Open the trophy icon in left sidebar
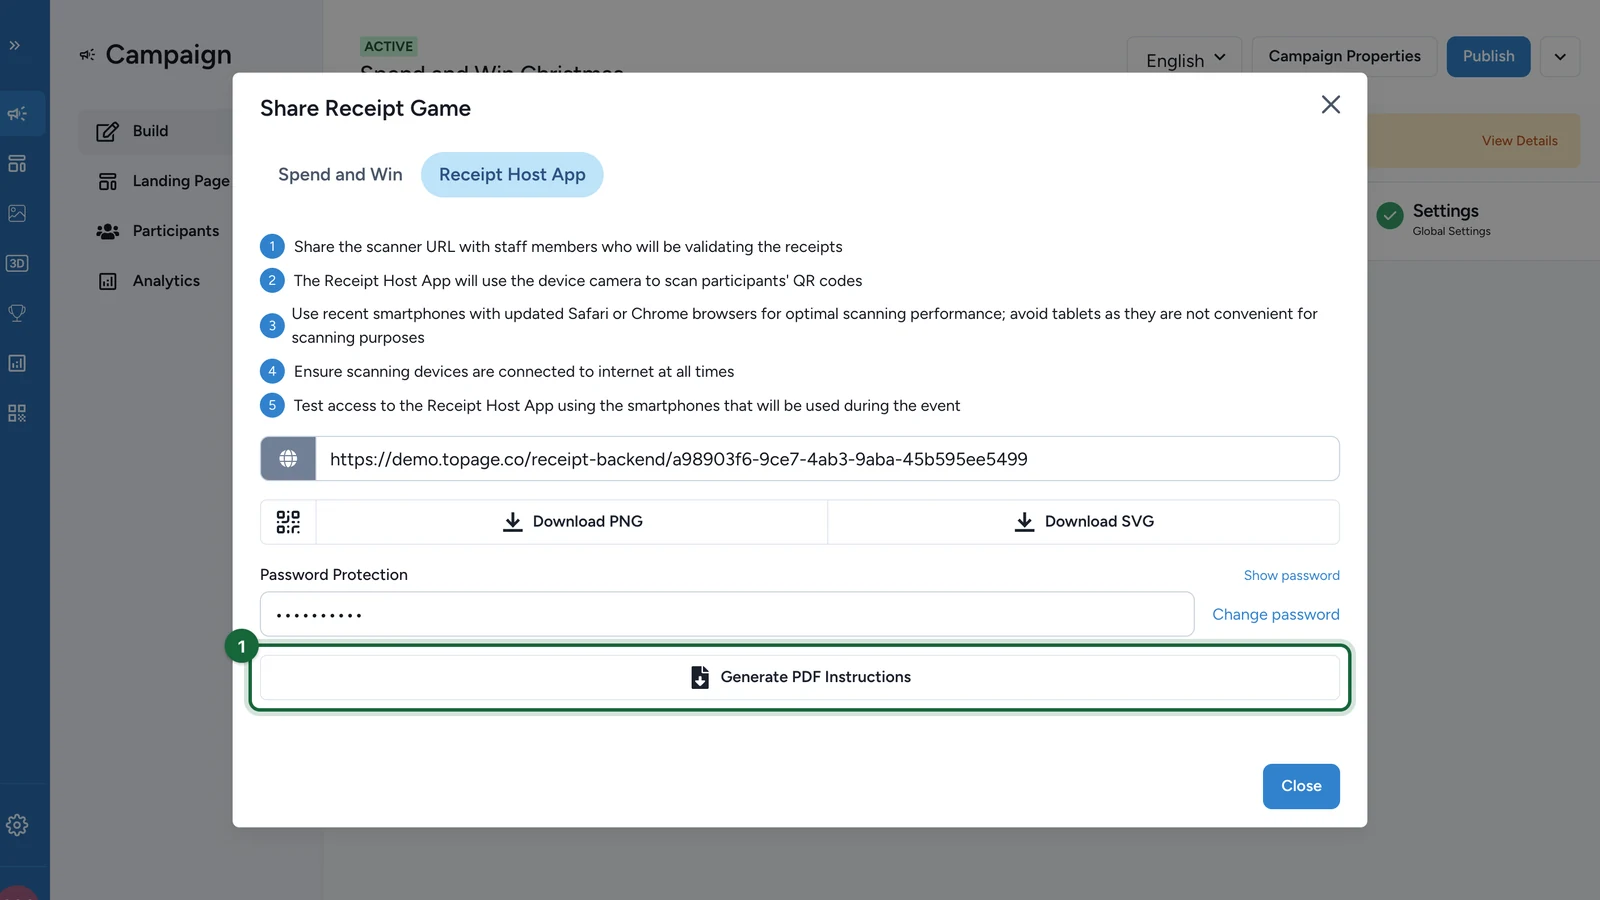The width and height of the screenshot is (1600, 900). 17,313
